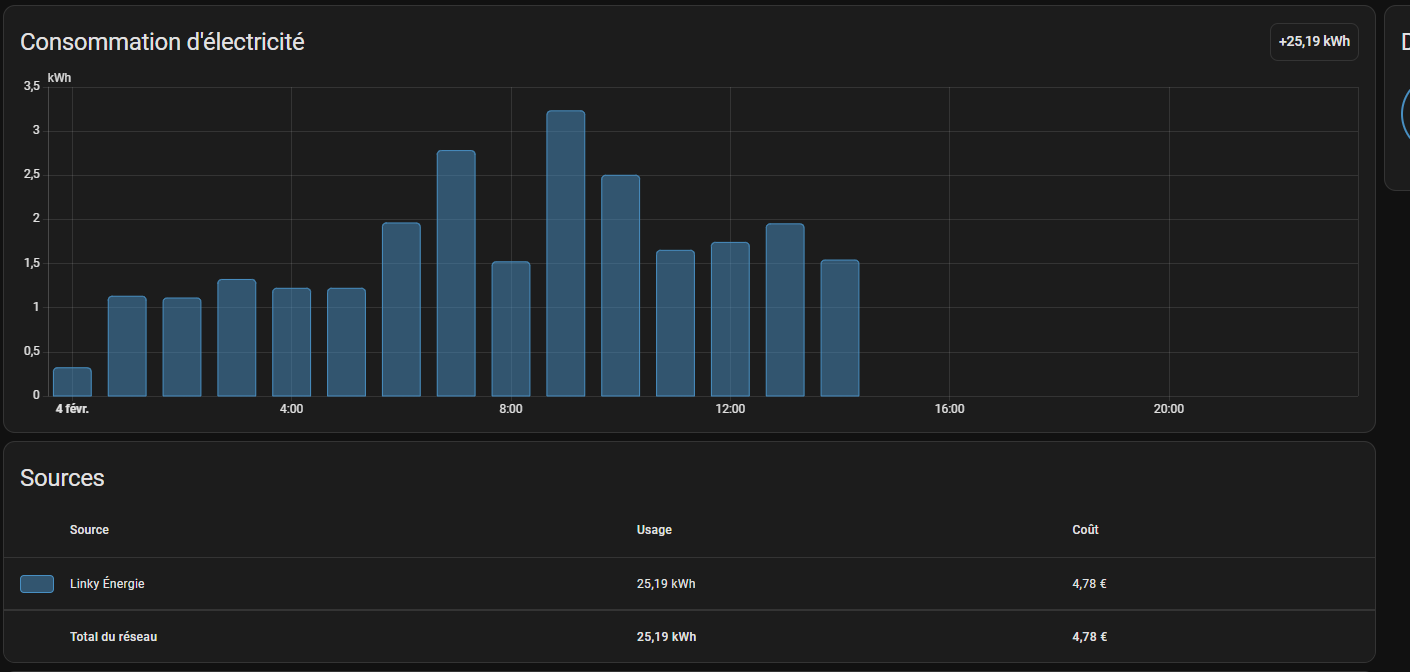
Task: Select the Total du réseau row label
Action: coord(113,637)
